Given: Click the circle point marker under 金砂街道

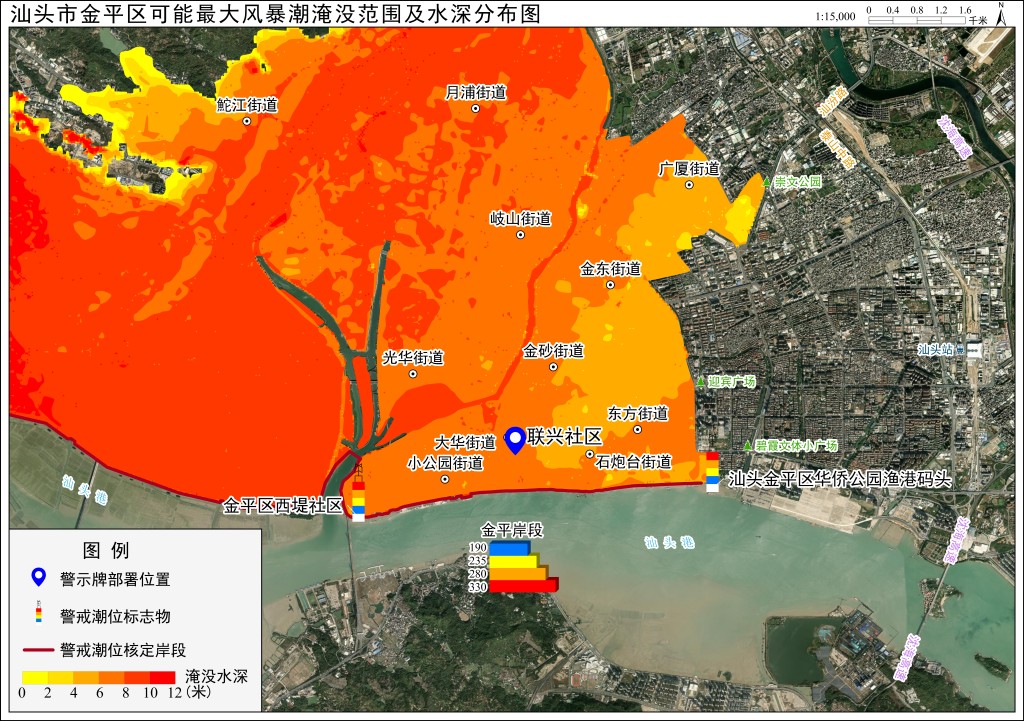Looking at the screenshot, I should 553,367.
